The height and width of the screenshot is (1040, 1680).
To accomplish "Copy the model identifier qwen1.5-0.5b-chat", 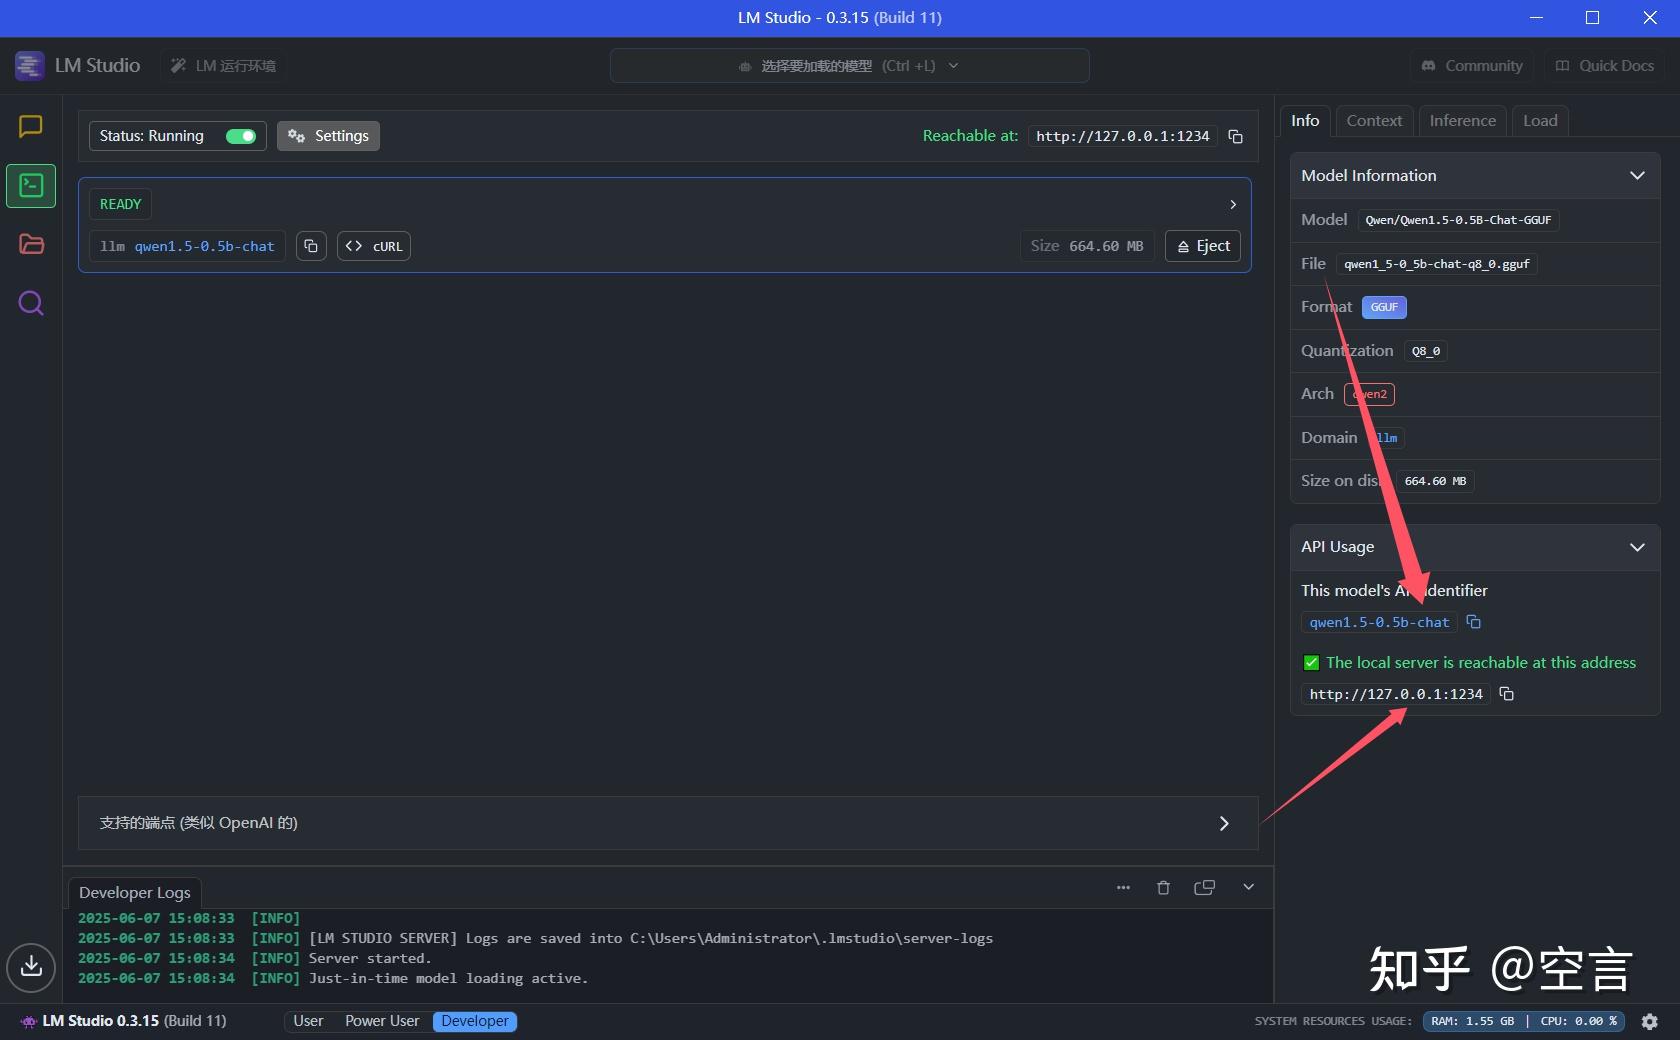I will click(1473, 622).
